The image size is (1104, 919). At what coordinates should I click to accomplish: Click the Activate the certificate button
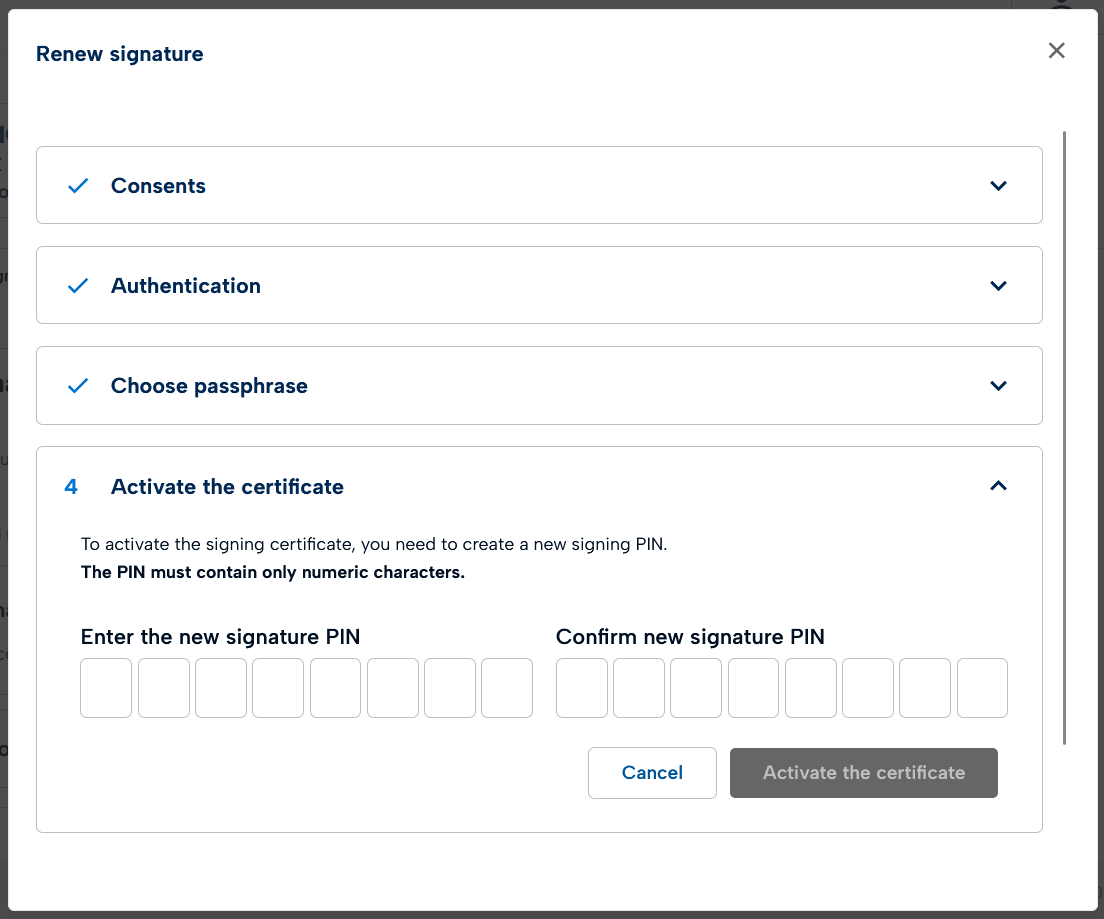[863, 773]
